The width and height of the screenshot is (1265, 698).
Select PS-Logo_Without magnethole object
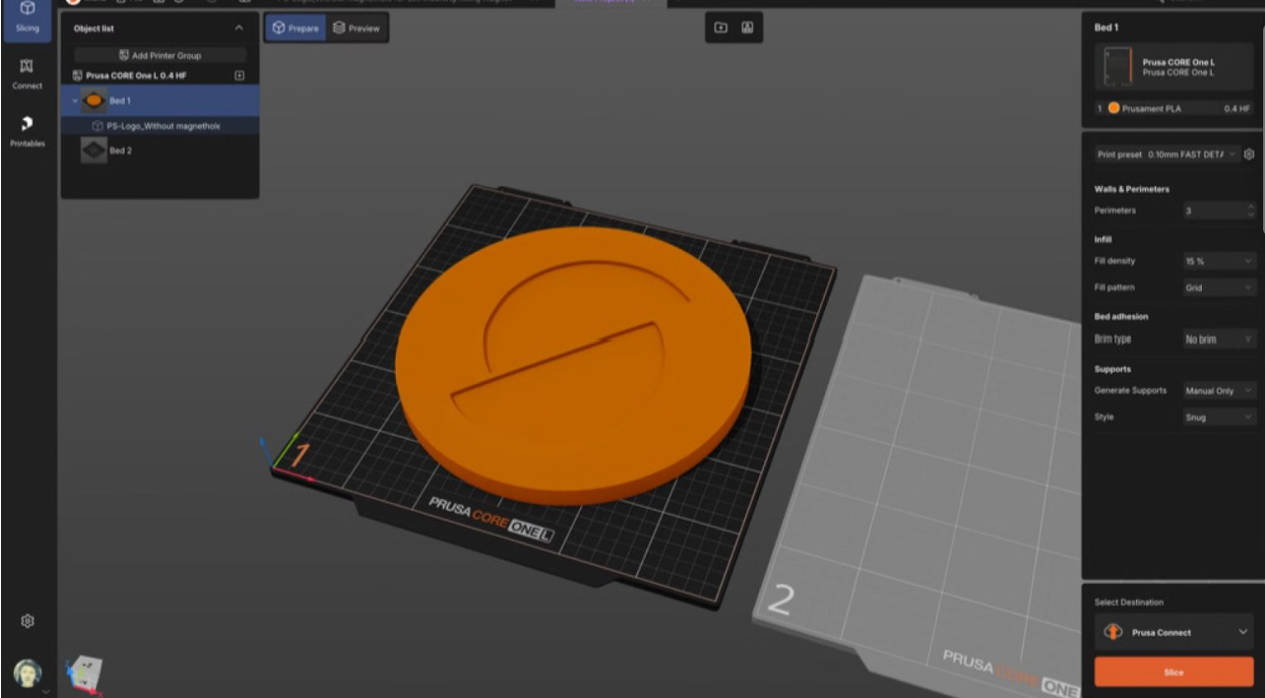click(x=160, y=126)
